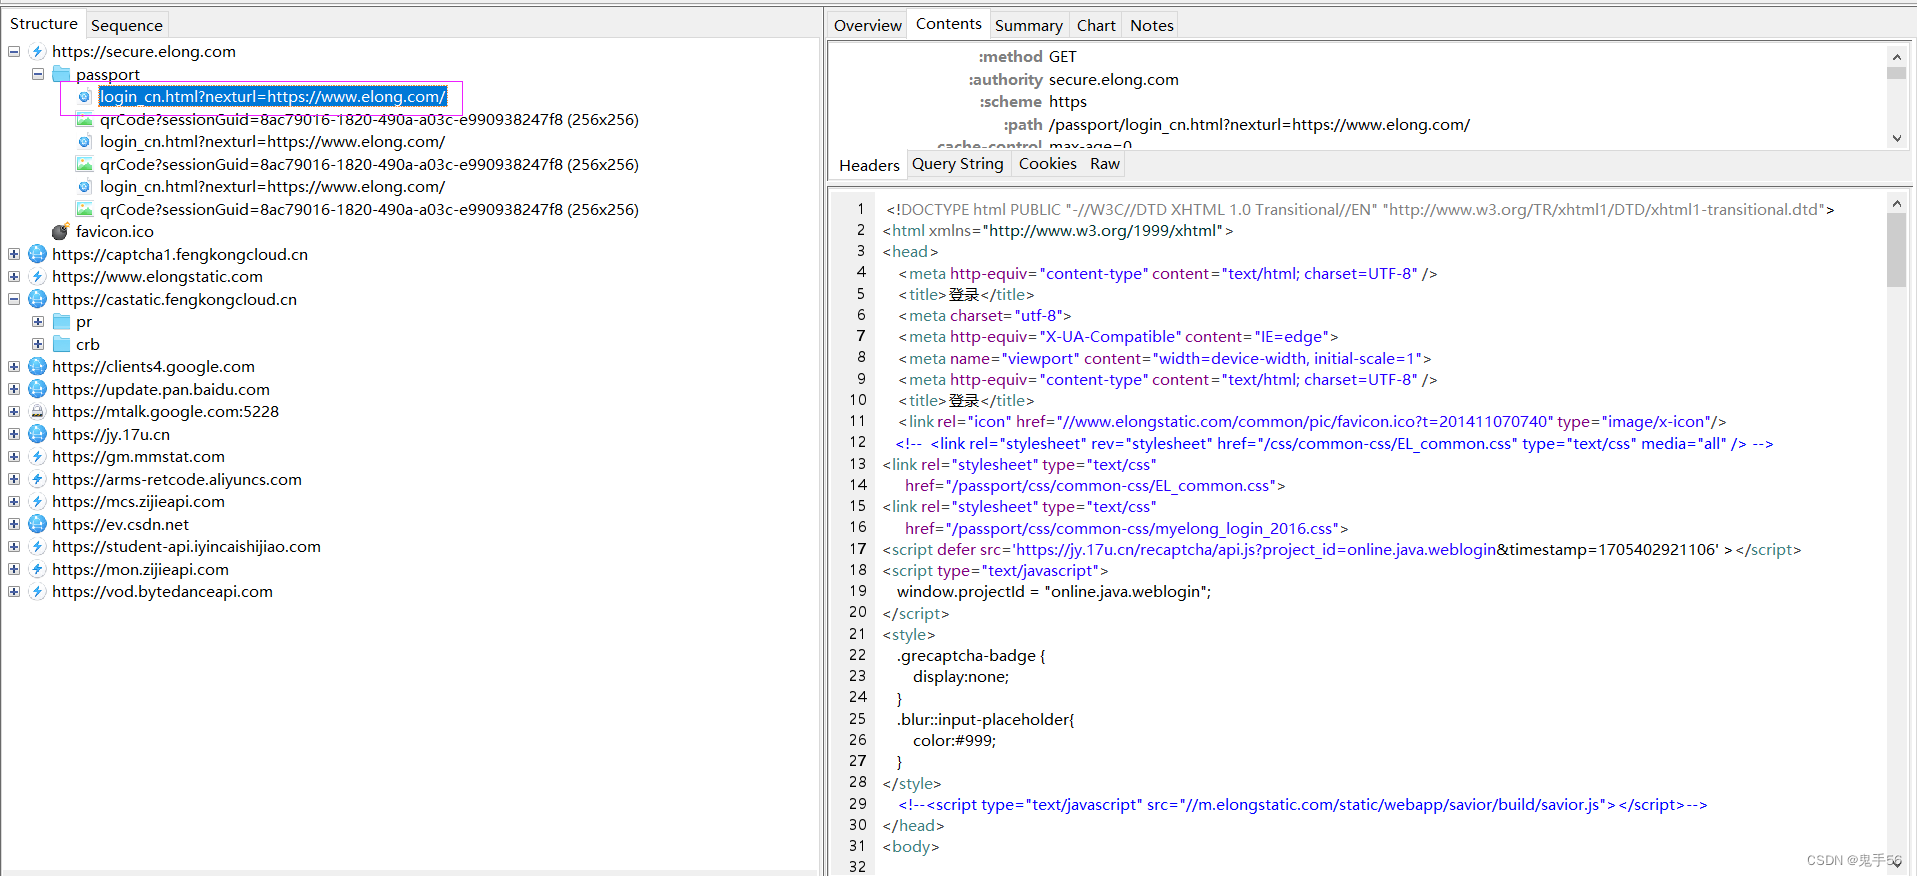
Task: Select the highlighted login_cn.html request
Action: [273, 97]
